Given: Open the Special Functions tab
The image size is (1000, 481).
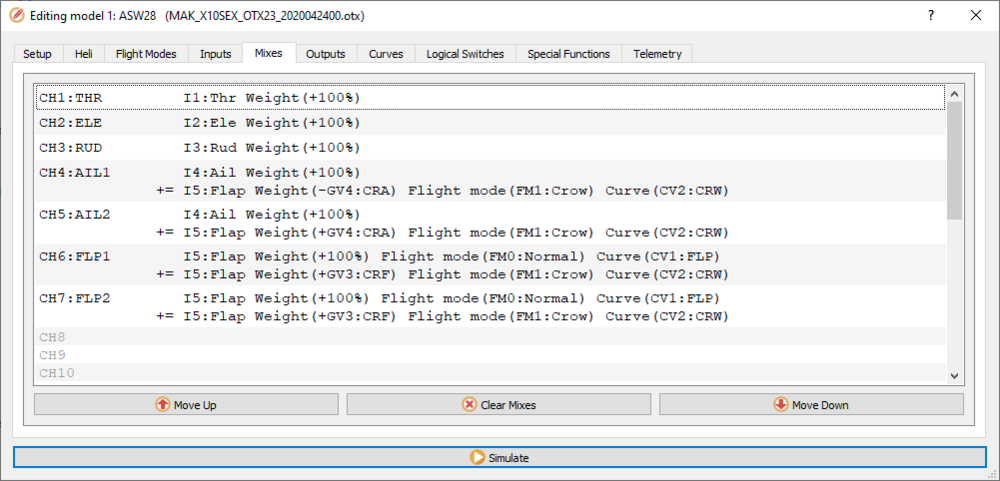Looking at the screenshot, I should click(x=569, y=54).
